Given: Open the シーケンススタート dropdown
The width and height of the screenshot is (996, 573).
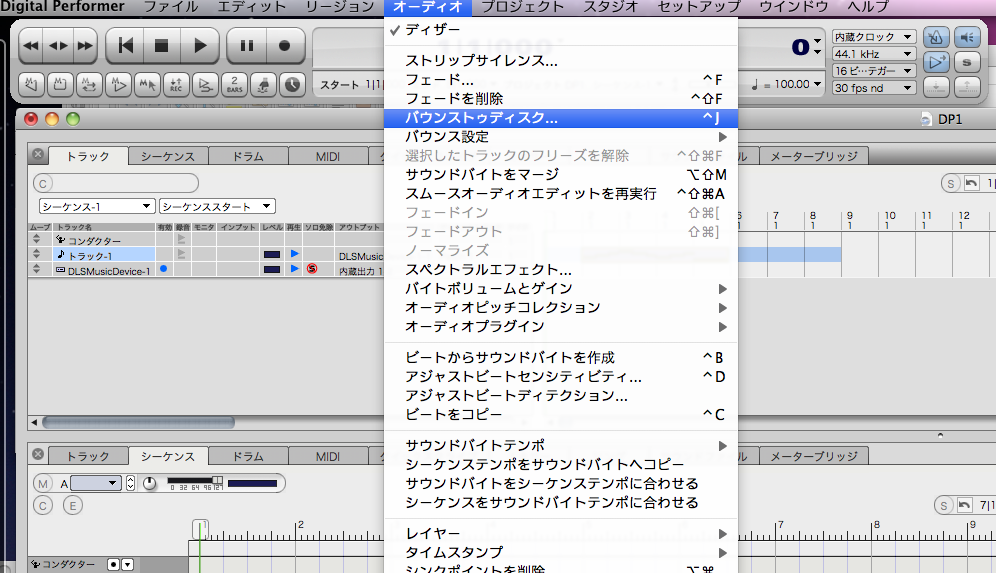Looking at the screenshot, I should point(217,206).
